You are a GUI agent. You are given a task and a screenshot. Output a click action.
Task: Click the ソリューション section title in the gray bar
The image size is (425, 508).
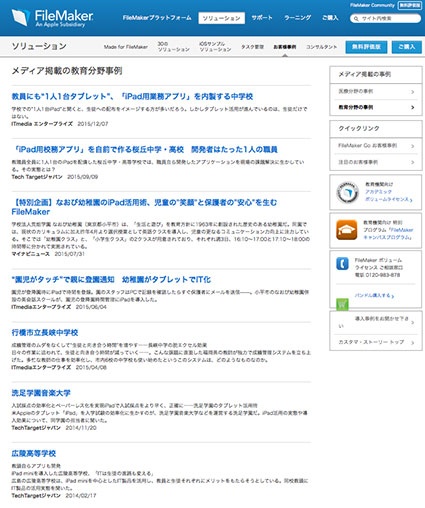pos(39,46)
